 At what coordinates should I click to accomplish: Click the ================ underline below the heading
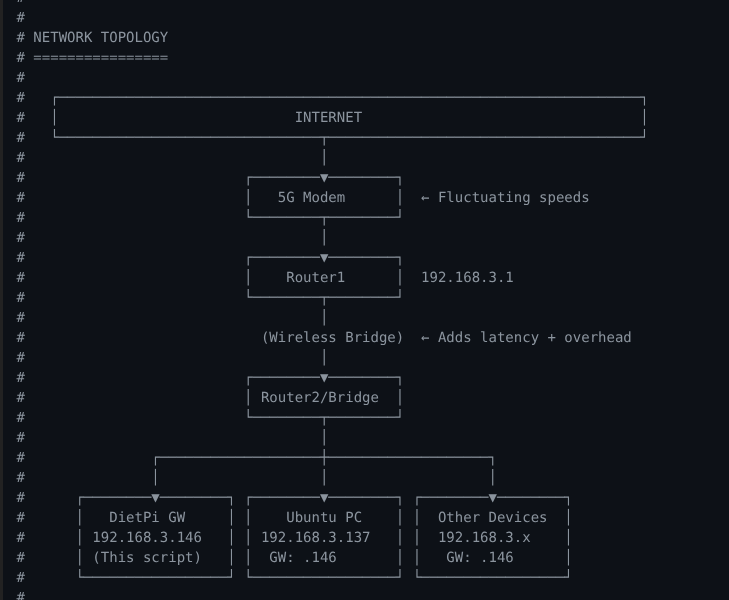(100, 58)
